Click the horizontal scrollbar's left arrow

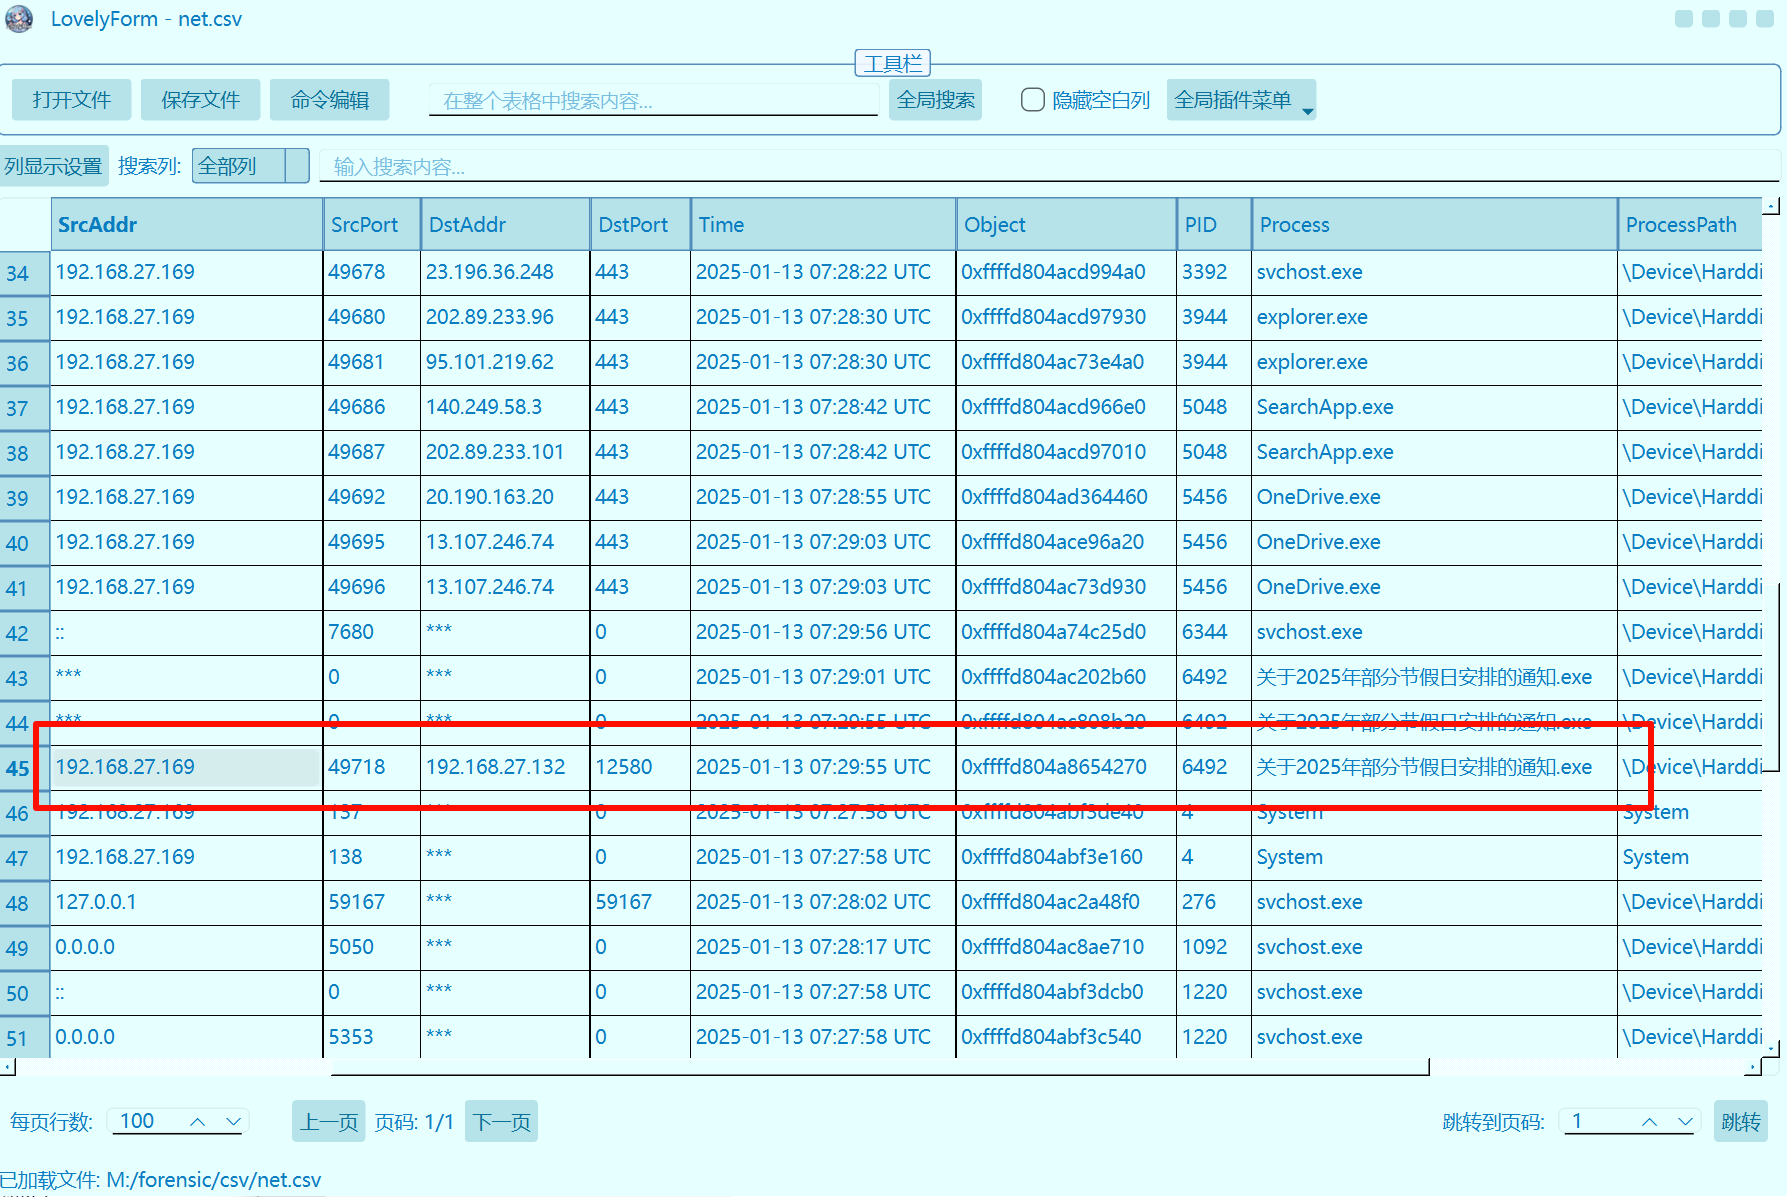click(8, 1067)
